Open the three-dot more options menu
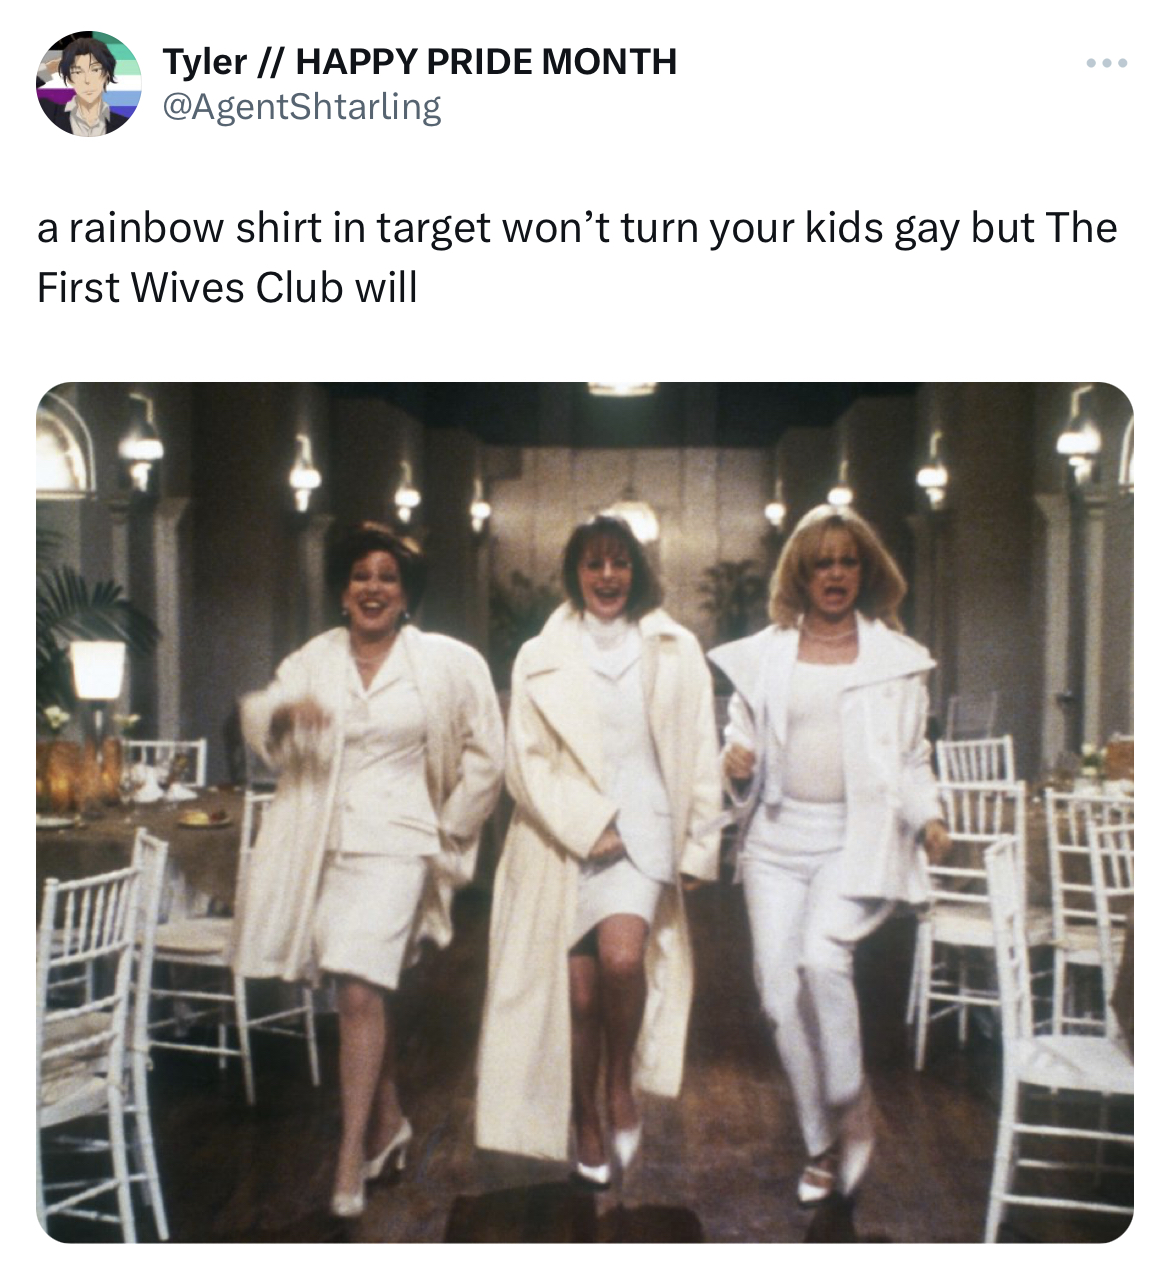This screenshot has height=1270, width=1170. click(1107, 64)
